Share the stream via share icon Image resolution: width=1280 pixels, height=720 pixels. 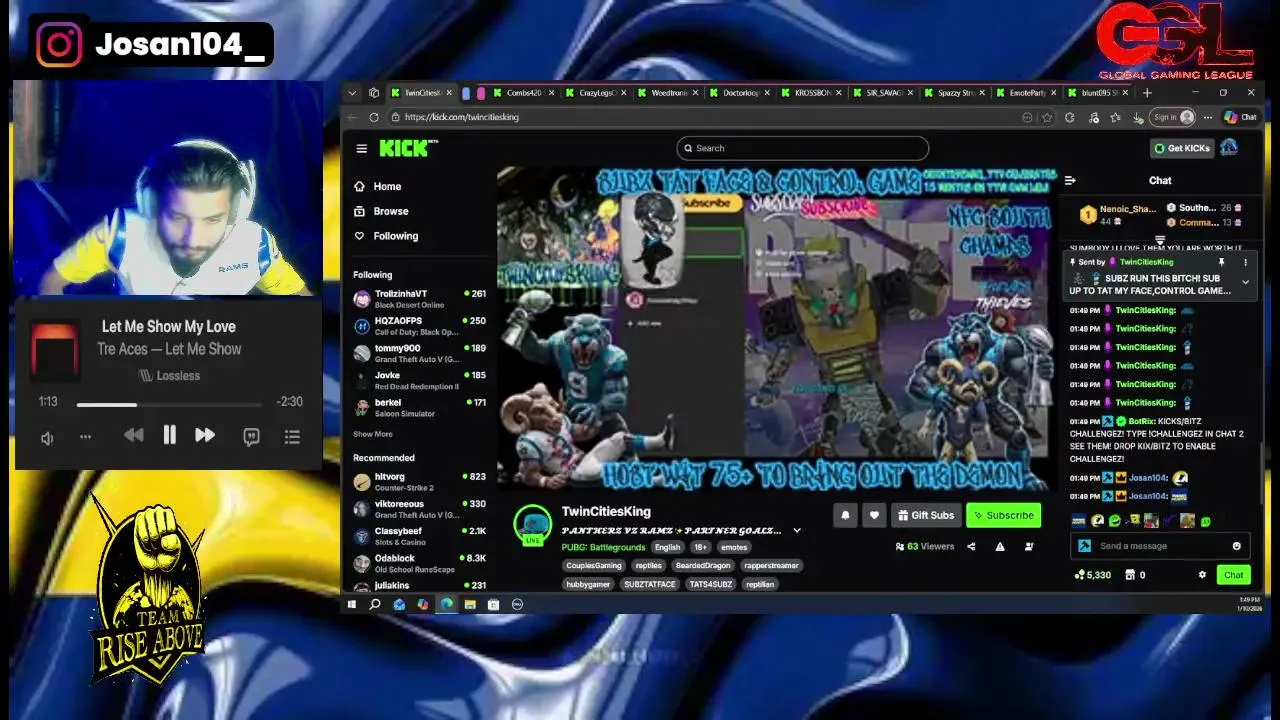tap(971, 547)
